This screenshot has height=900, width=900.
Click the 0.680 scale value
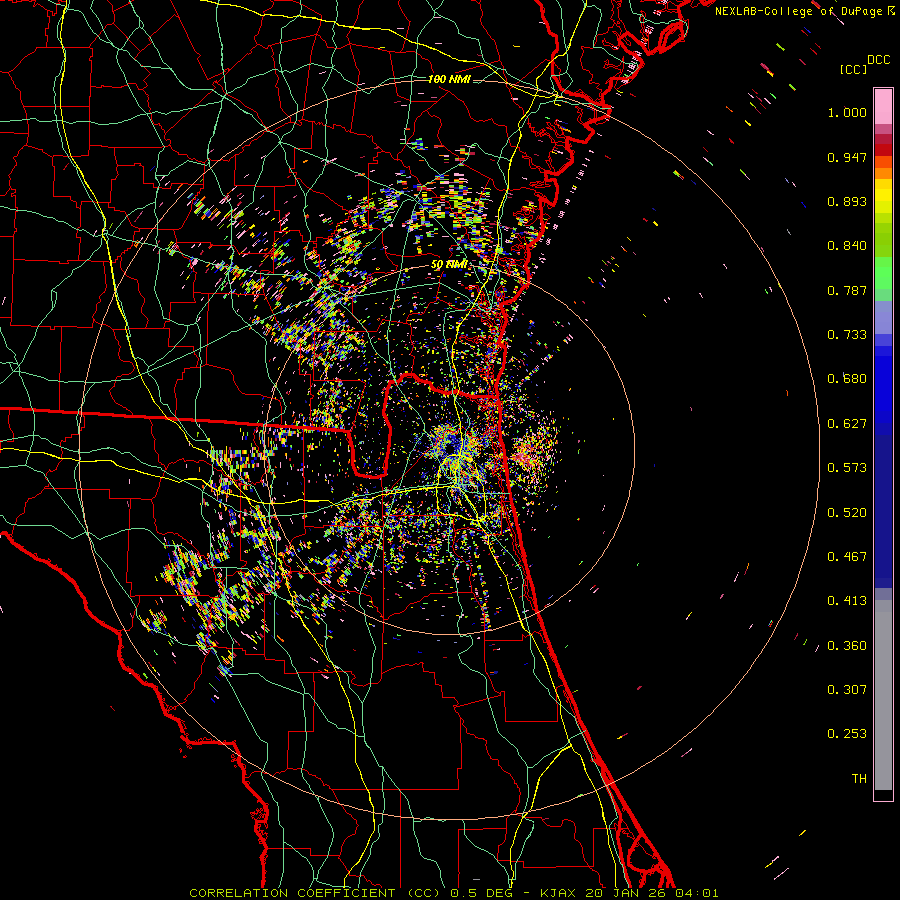click(847, 379)
